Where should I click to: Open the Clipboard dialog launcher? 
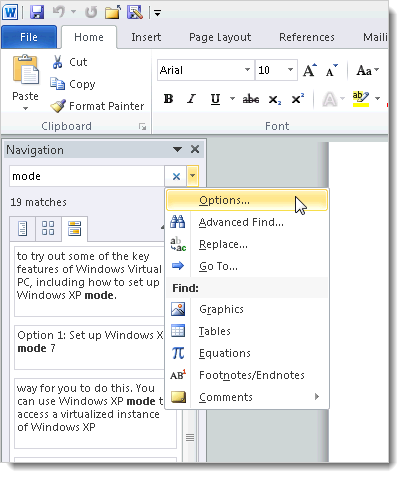[x=142, y=126]
